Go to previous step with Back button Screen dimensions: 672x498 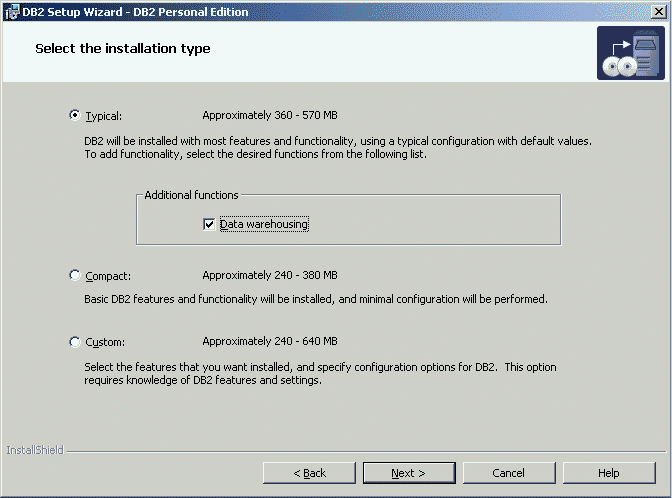pyautogui.click(x=309, y=472)
